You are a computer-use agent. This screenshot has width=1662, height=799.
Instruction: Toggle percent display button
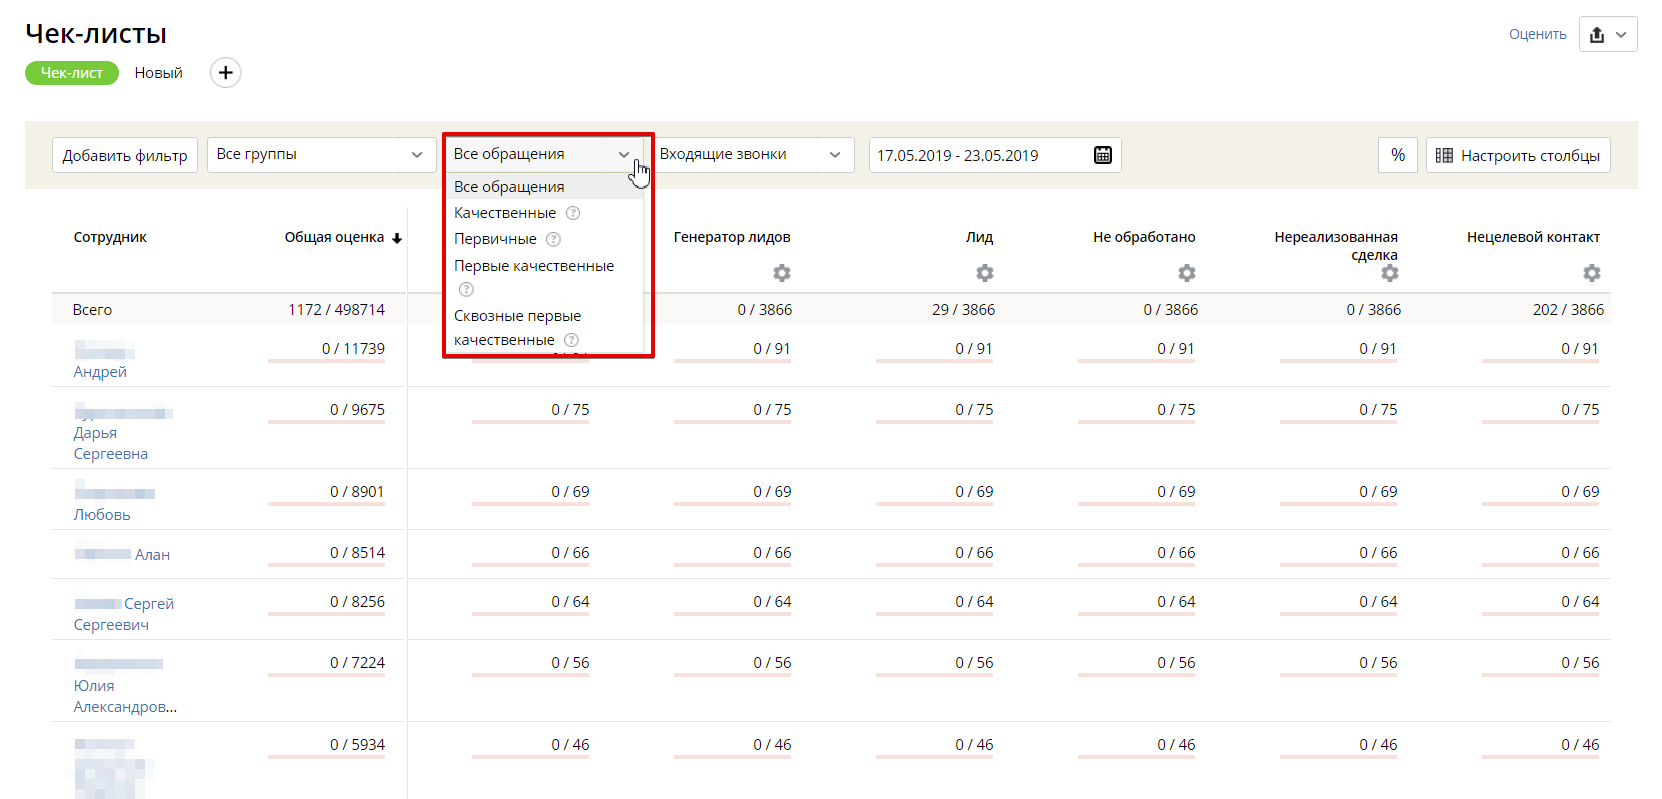click(1397, 155)
